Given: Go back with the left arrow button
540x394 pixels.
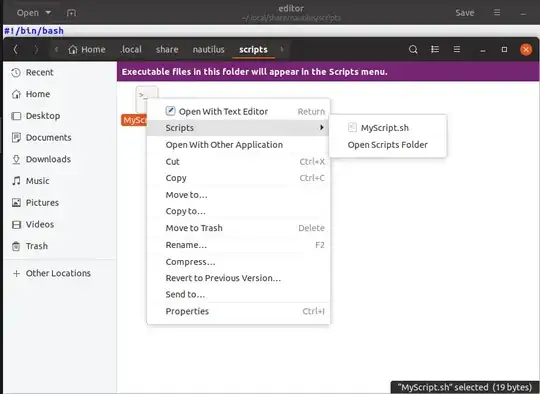Looking at the screenshot, I should pos(15,50).
